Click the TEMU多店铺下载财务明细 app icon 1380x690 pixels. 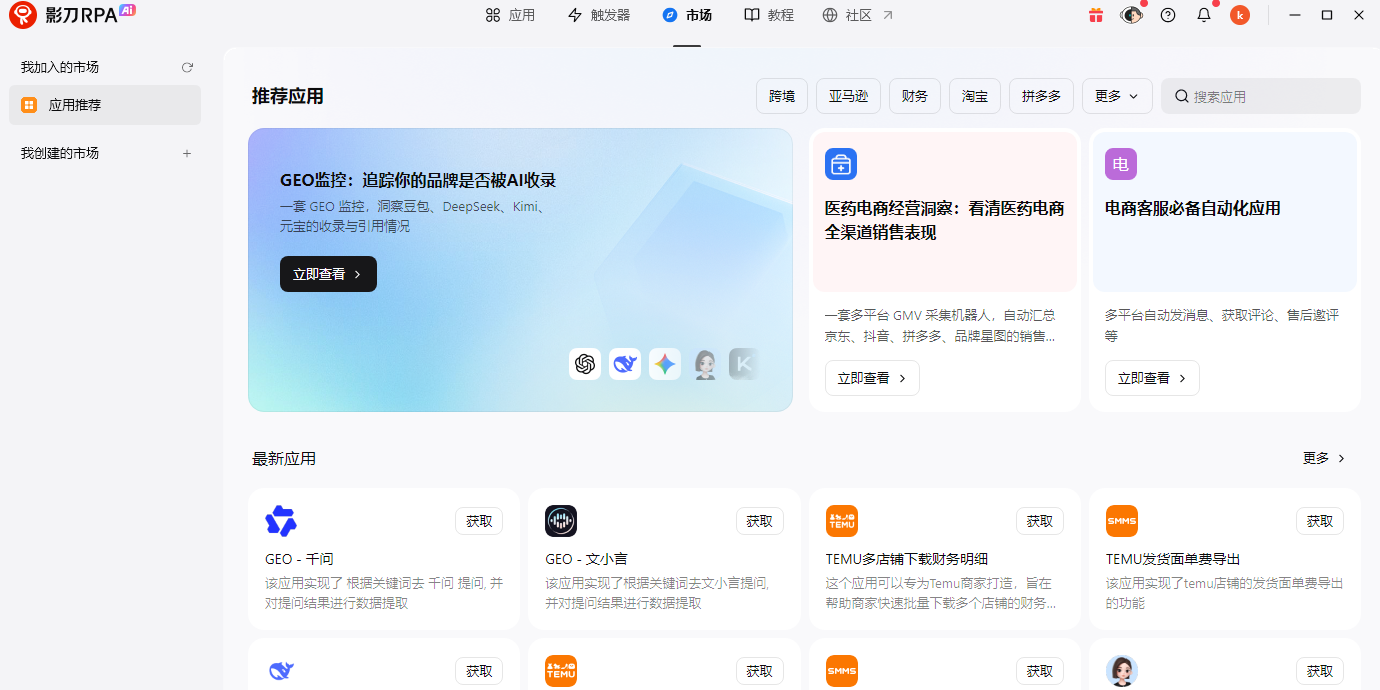tap(842, 521)
